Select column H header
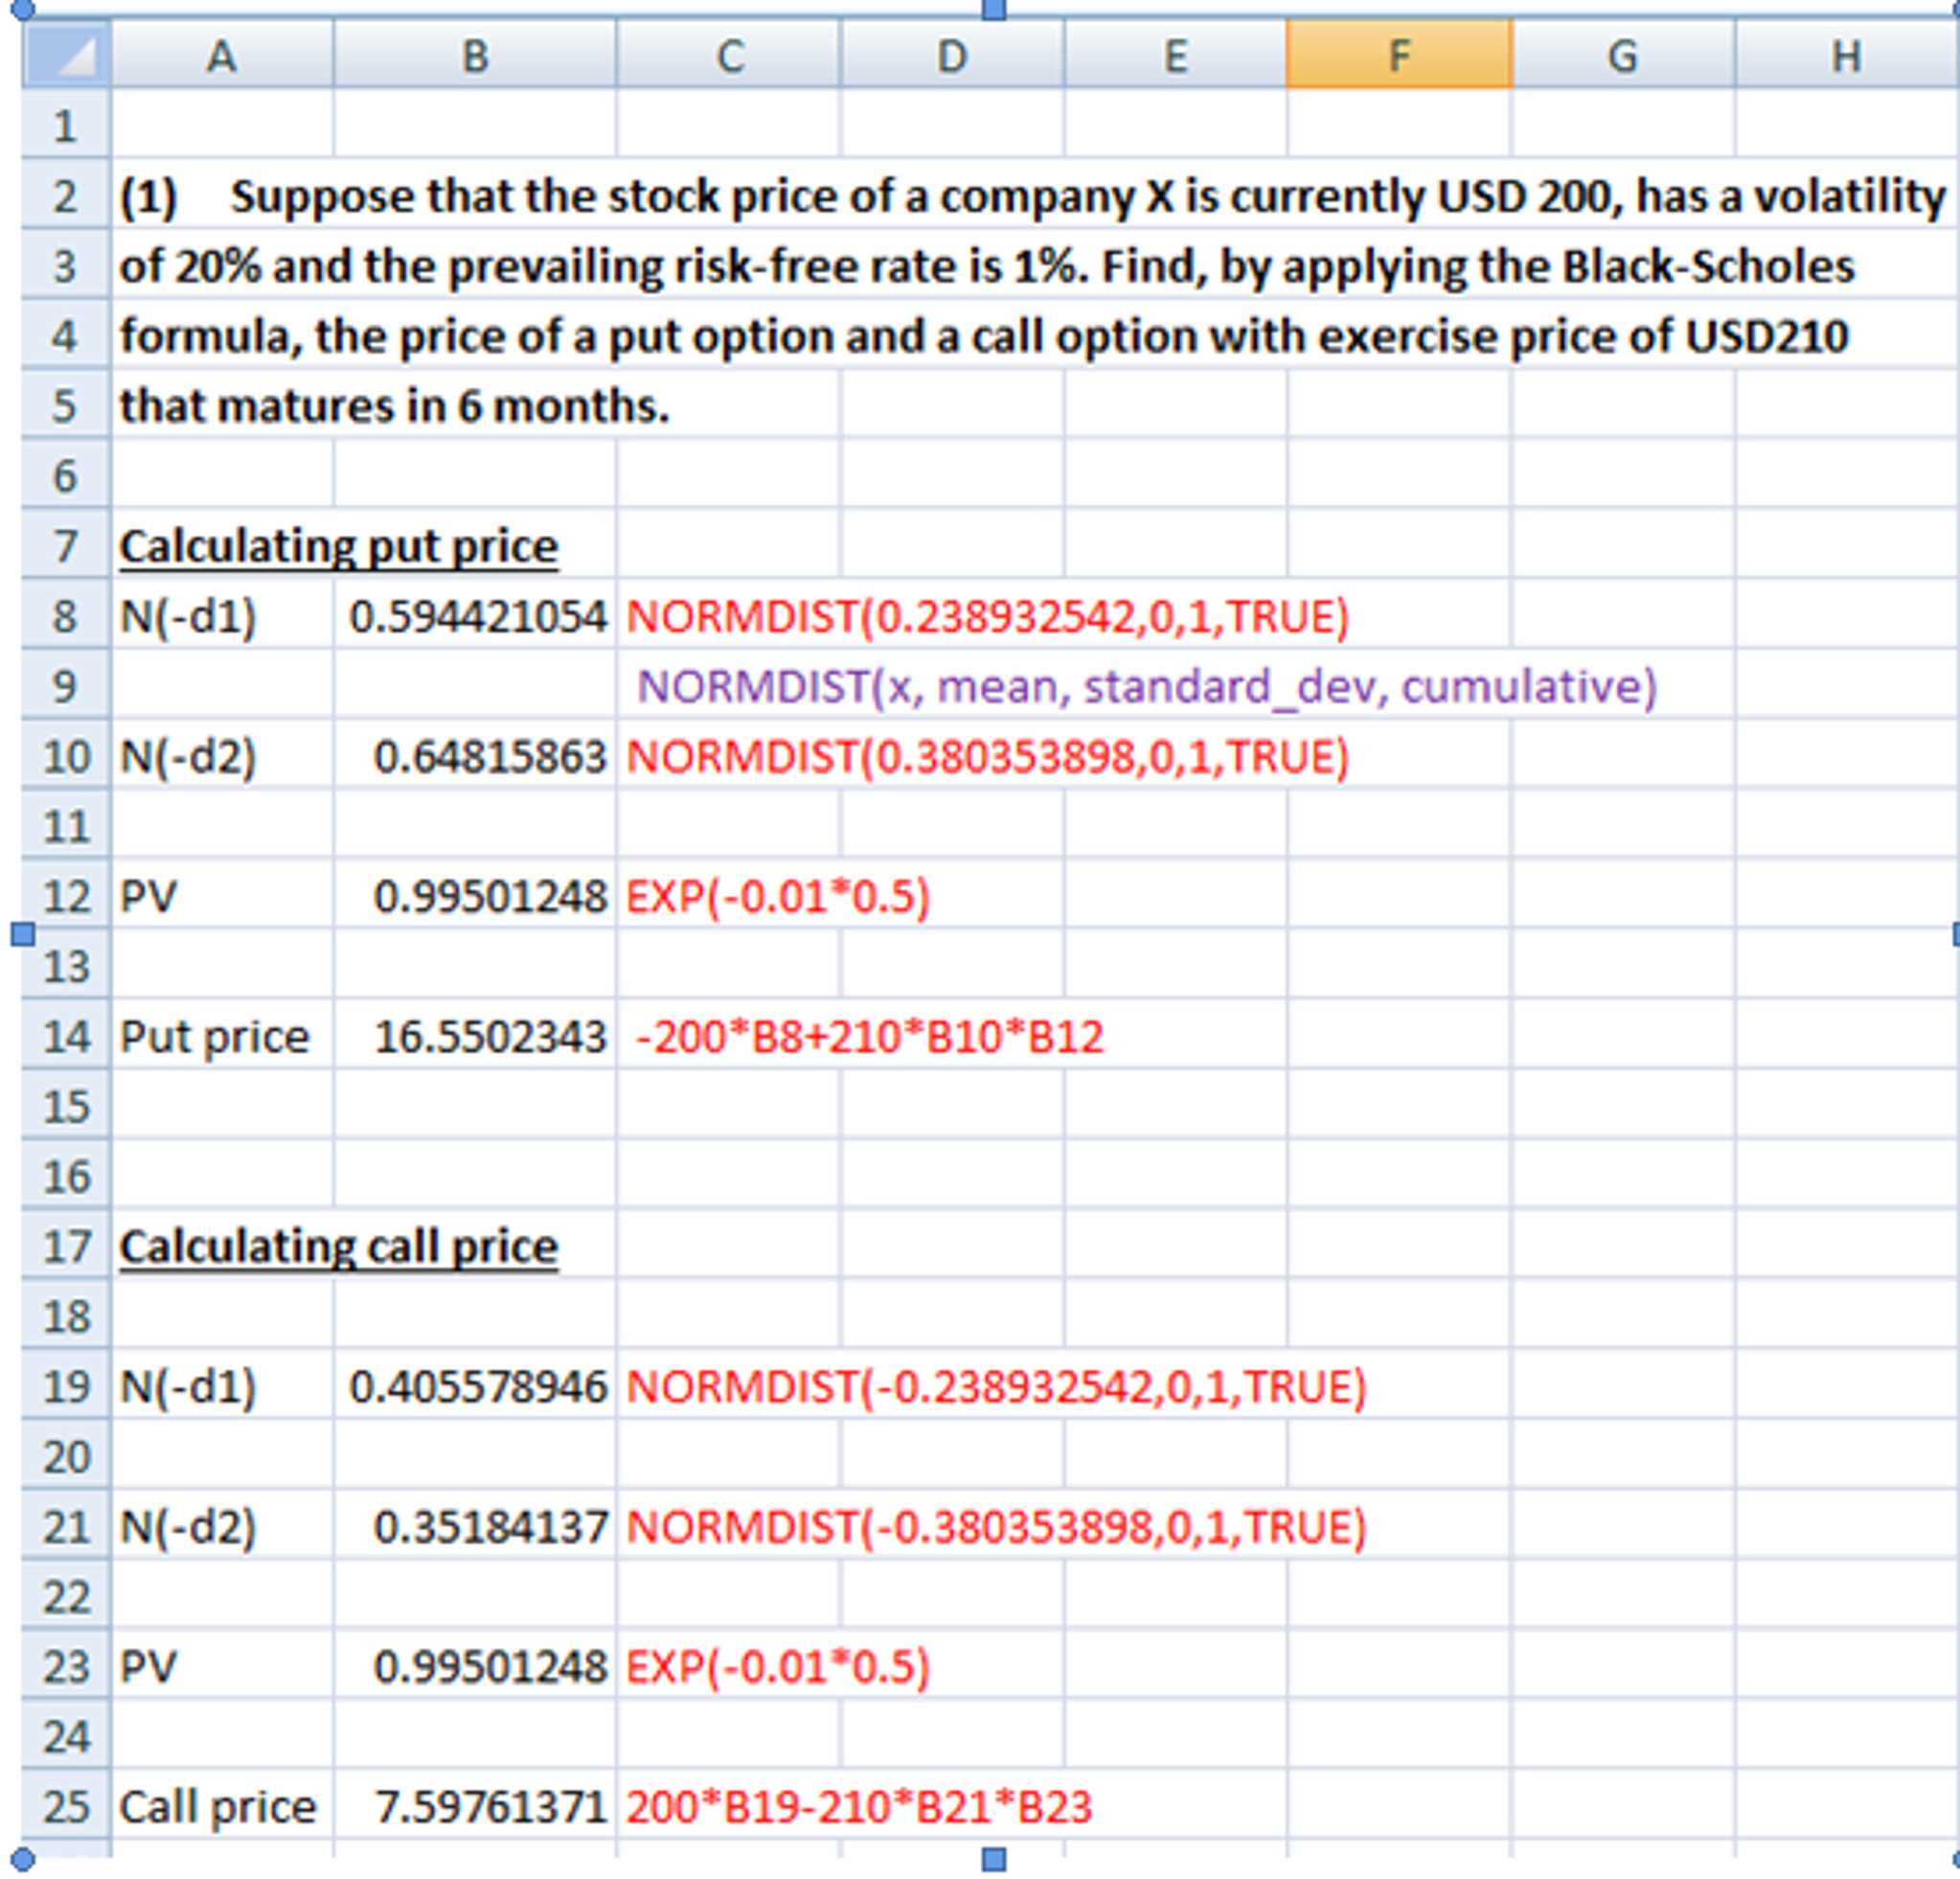This screenshot has height=1879, width=1960. [1845, 57]
